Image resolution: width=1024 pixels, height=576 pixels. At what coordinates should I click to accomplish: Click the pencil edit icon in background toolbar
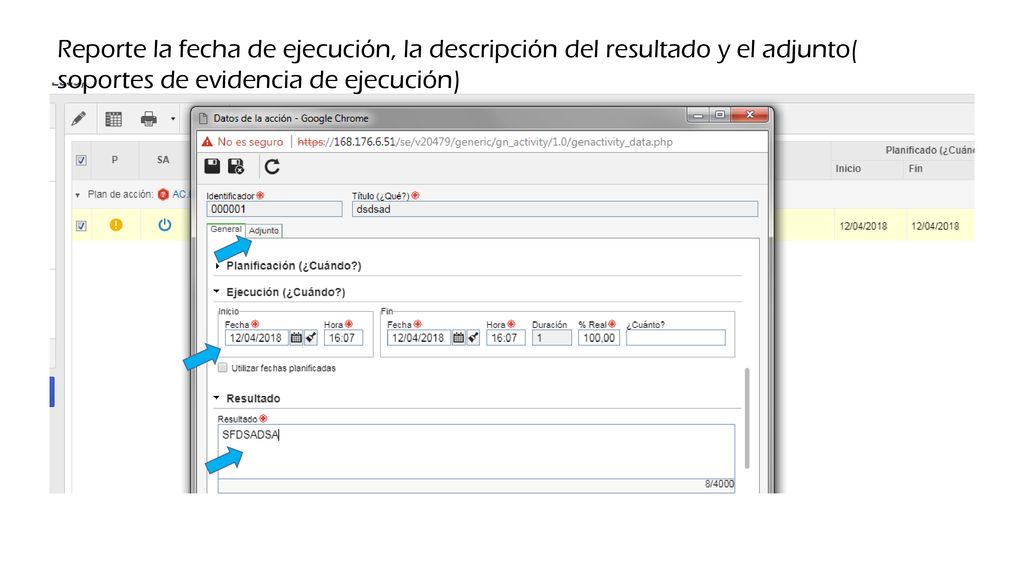(79, 119)
